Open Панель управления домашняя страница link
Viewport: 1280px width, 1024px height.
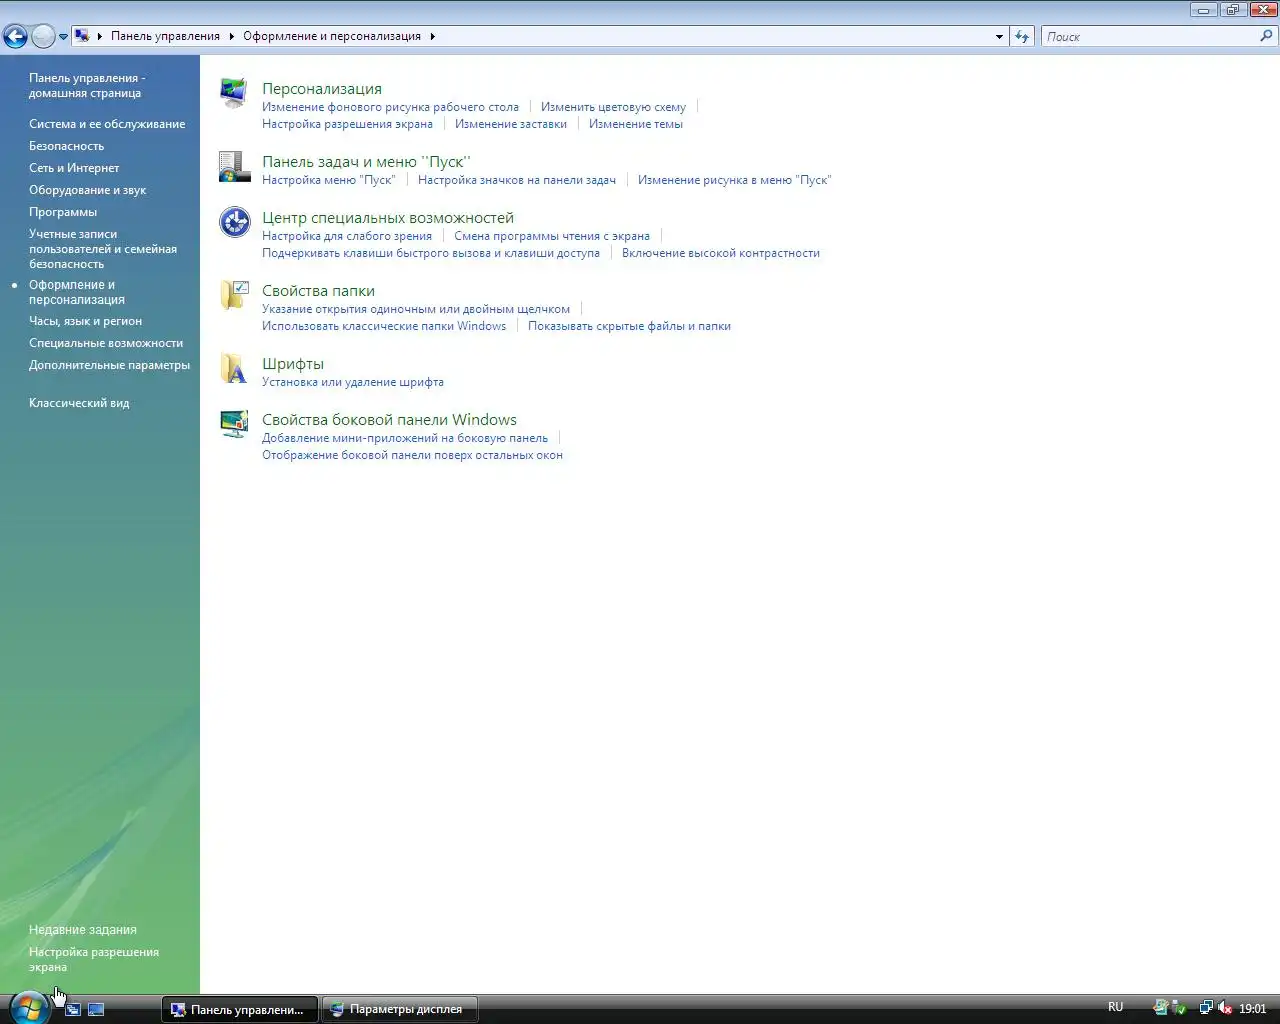87,85
